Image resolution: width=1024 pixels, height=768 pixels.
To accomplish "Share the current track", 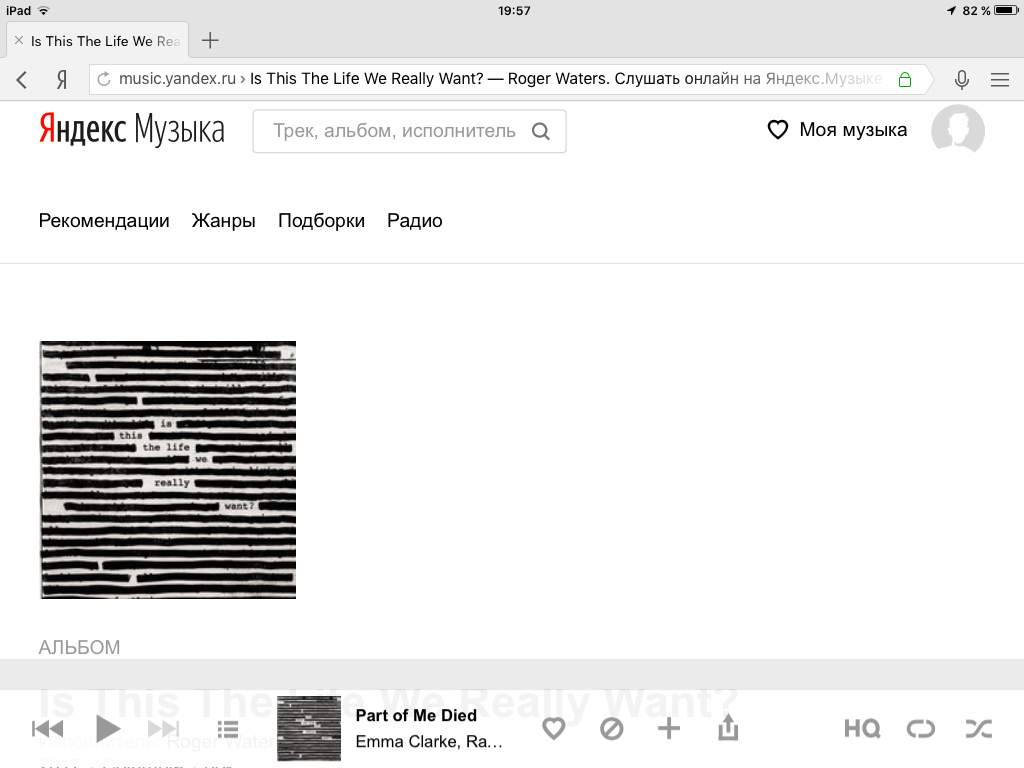I will pyautogui.click(x=728, y=729).
